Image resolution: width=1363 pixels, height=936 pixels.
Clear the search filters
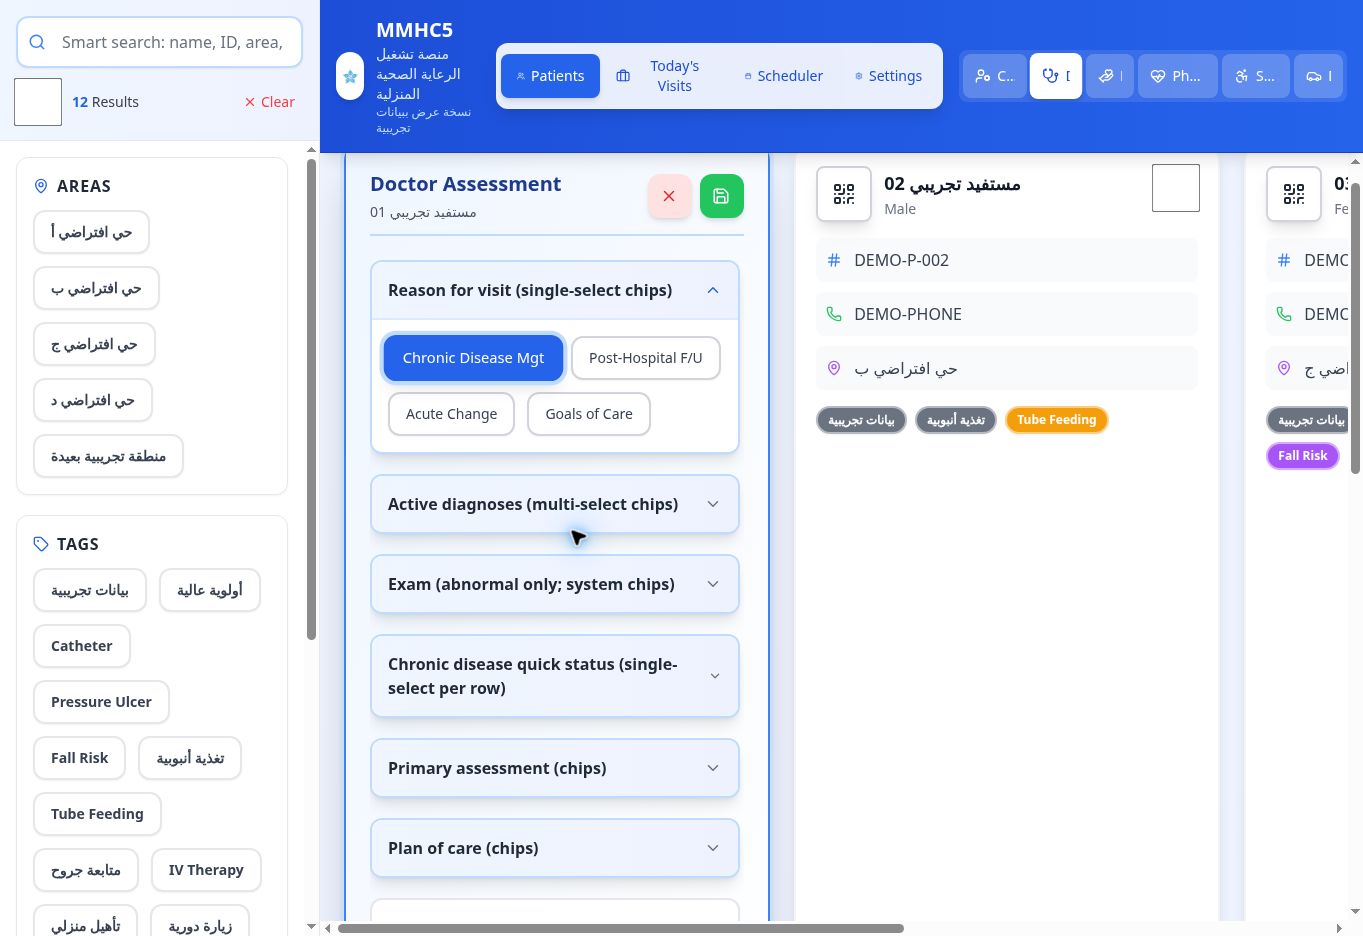tap(270, 102)
